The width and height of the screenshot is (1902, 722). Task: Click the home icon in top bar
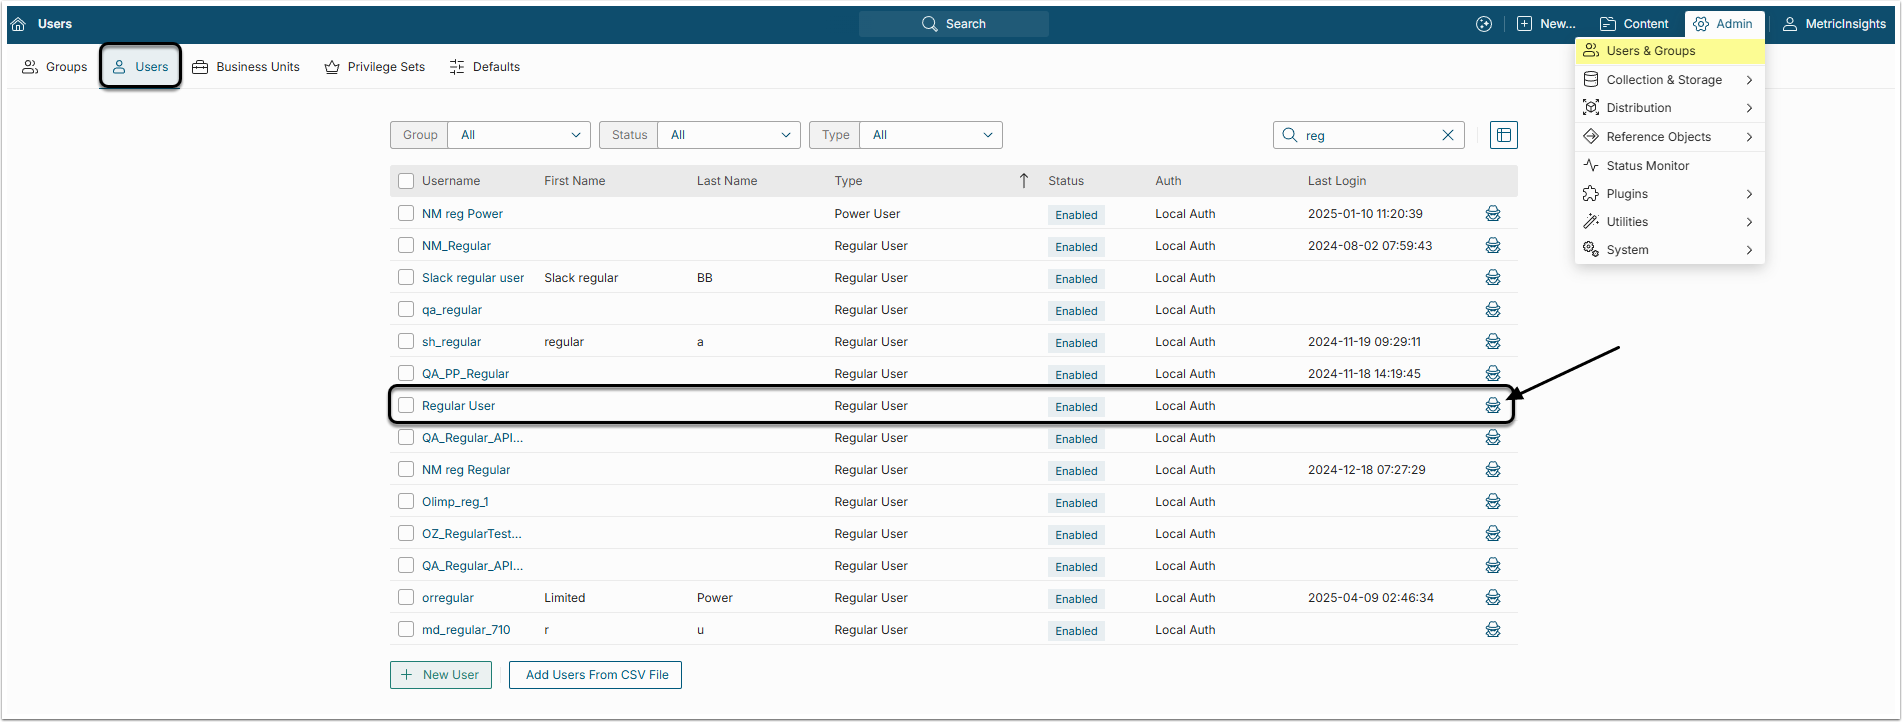[18, 24]
